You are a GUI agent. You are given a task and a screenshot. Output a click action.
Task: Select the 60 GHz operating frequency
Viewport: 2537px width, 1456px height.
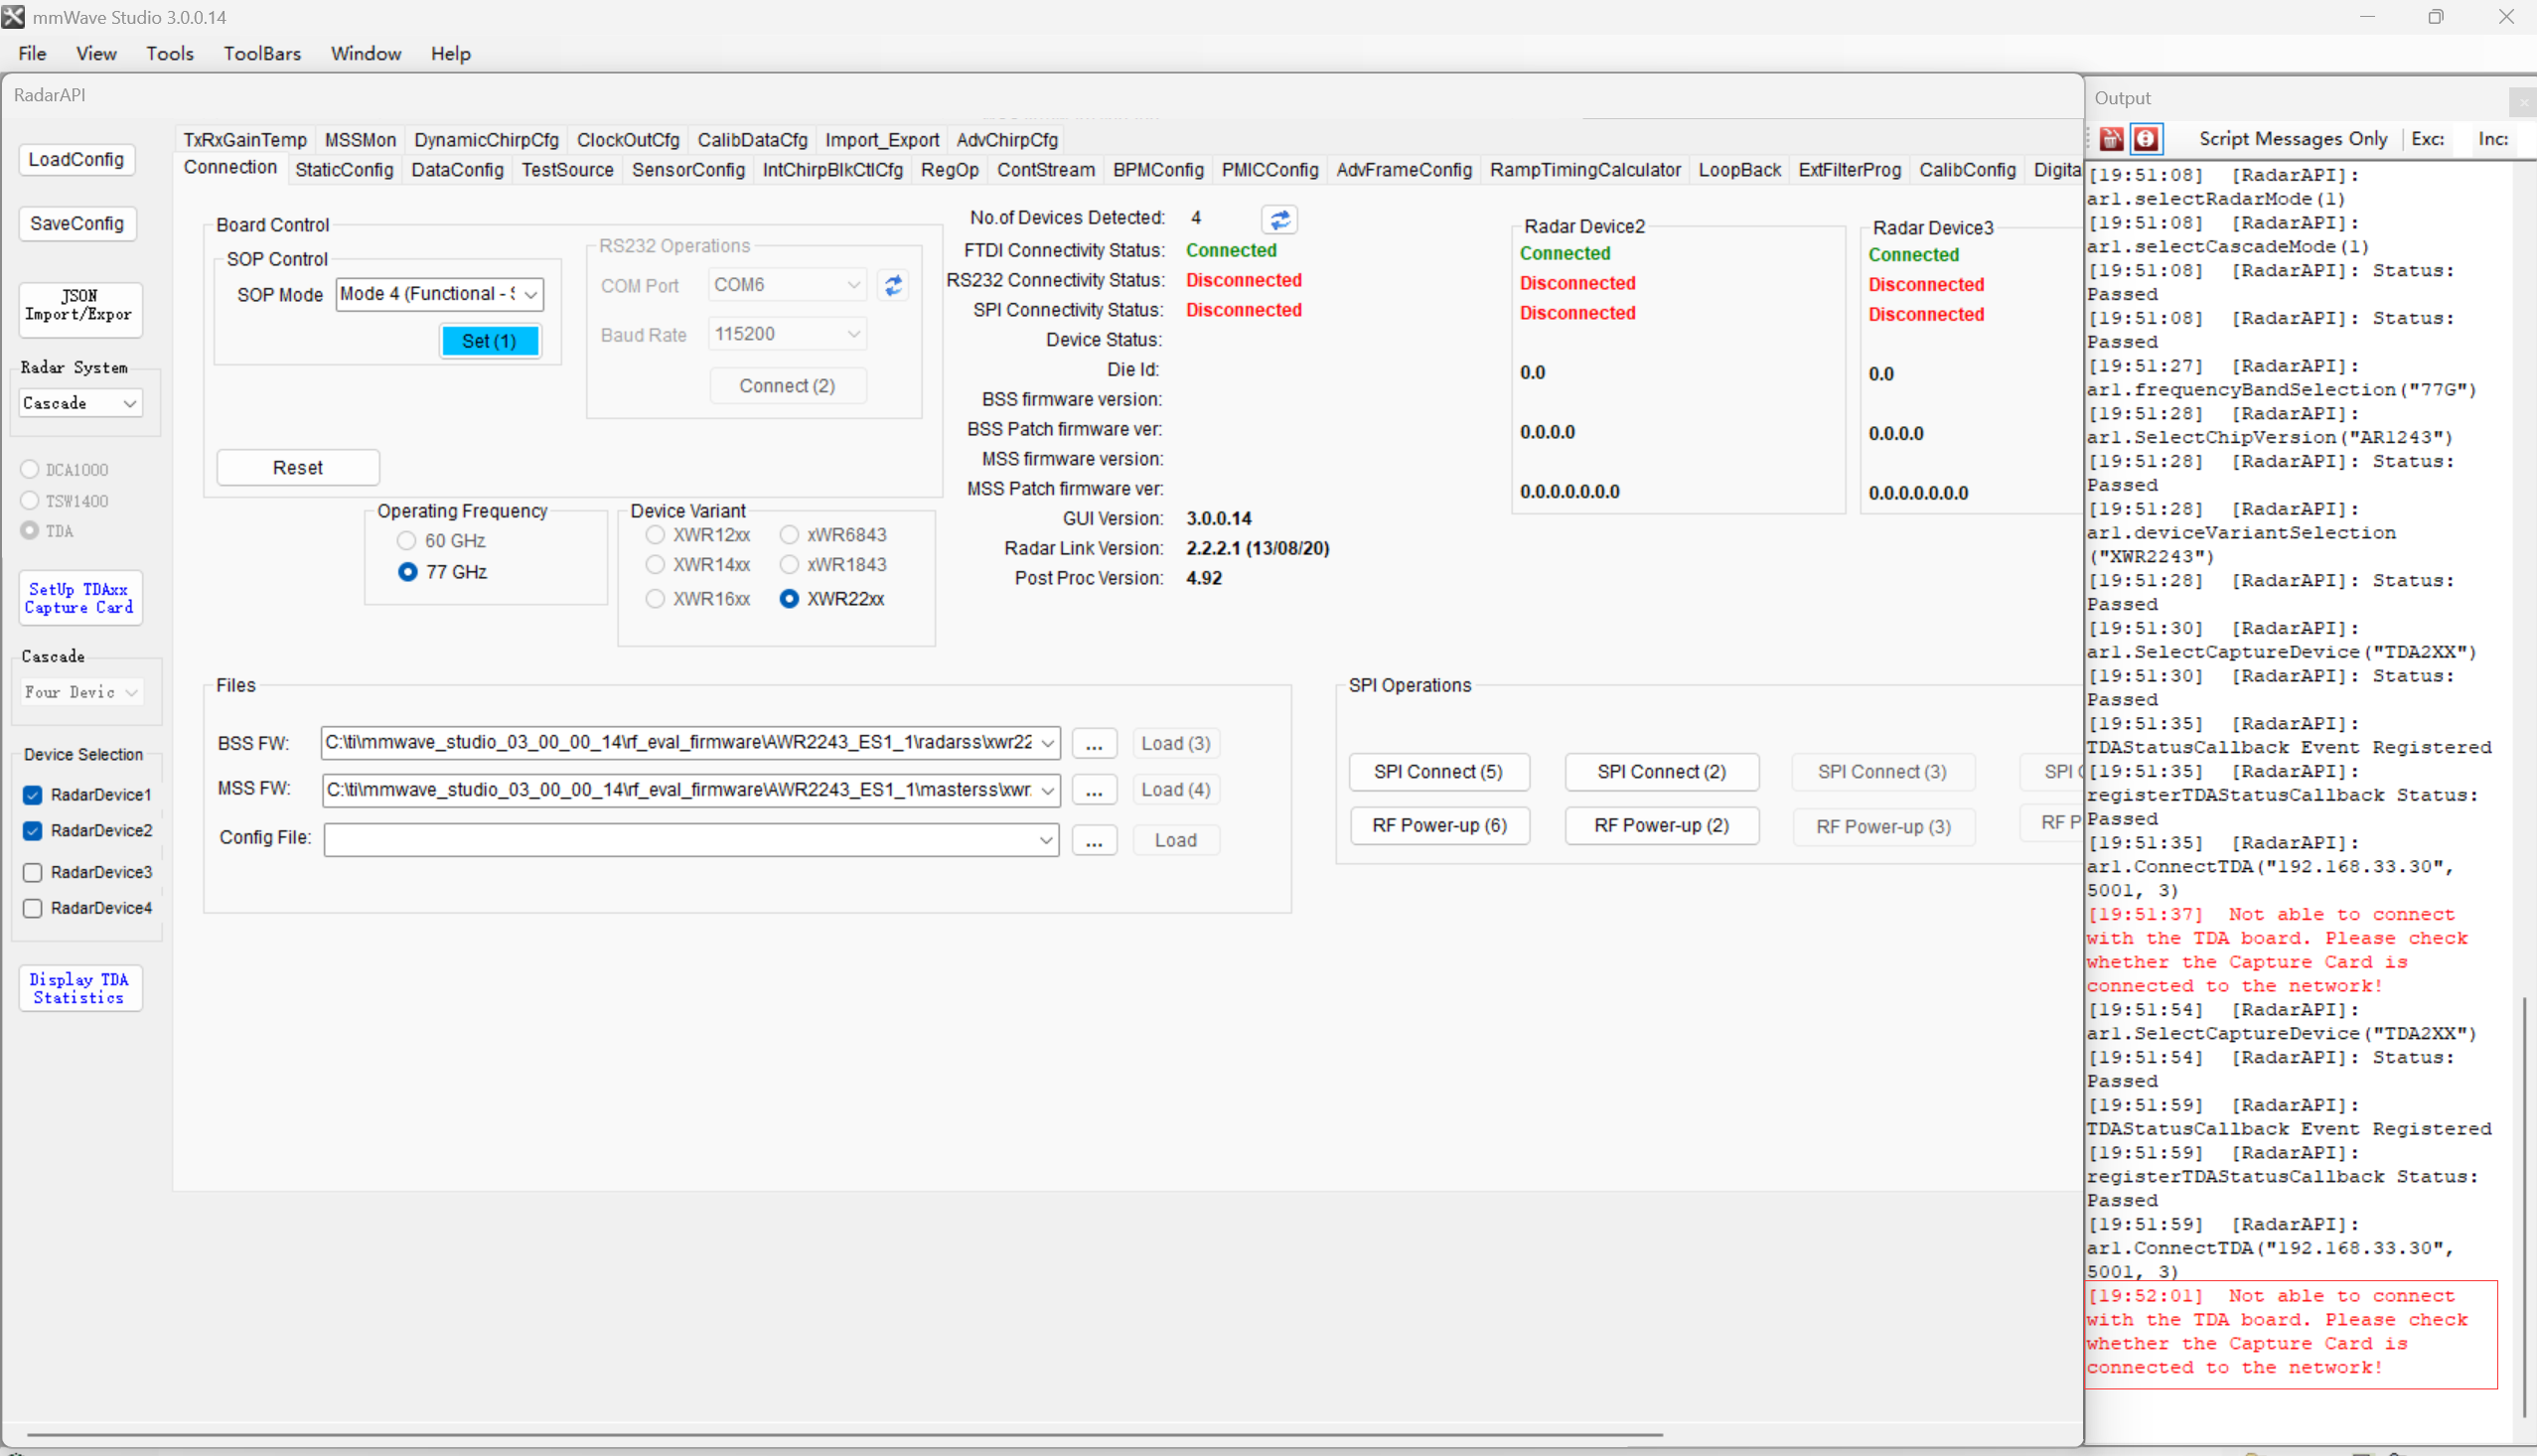click(407, 541)
